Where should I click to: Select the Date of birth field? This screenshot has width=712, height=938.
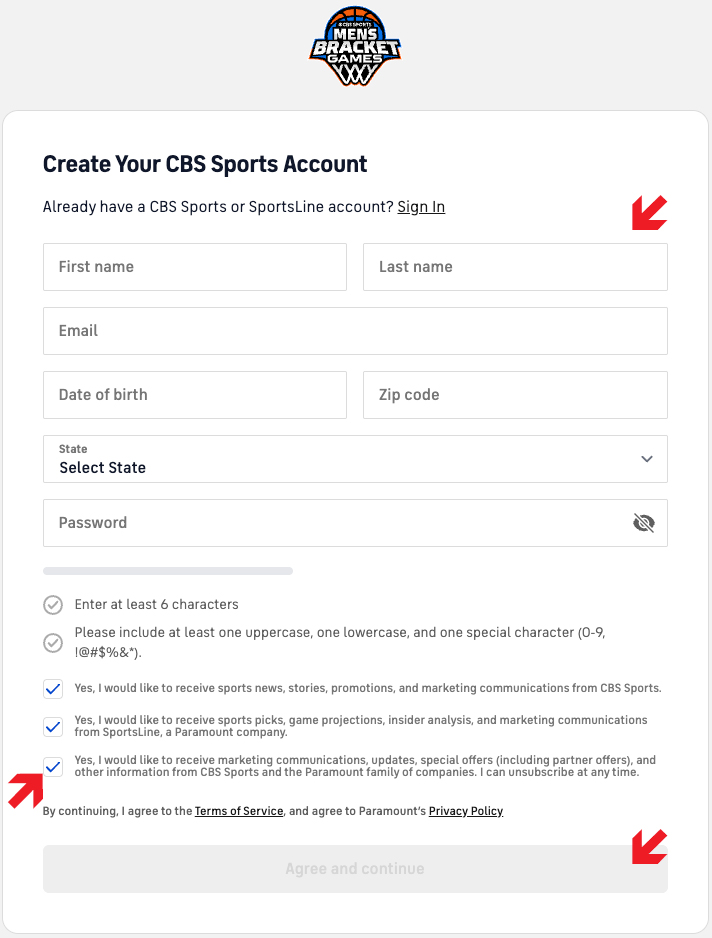[195, 395]
